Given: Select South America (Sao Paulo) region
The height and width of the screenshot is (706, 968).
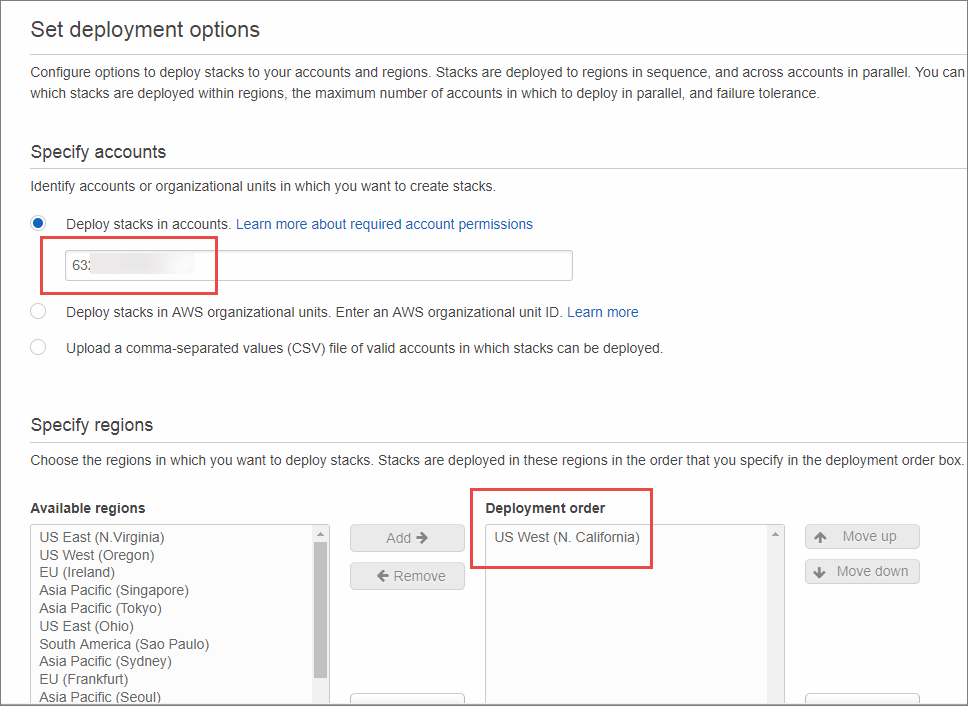Looking at the screenshot, I should tap(123, 644).
